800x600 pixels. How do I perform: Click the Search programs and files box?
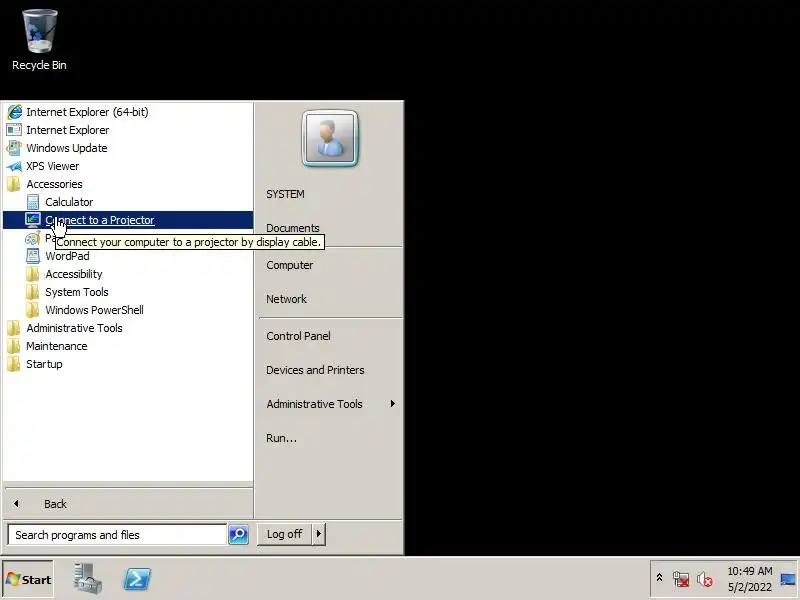[x=117, y=535]
